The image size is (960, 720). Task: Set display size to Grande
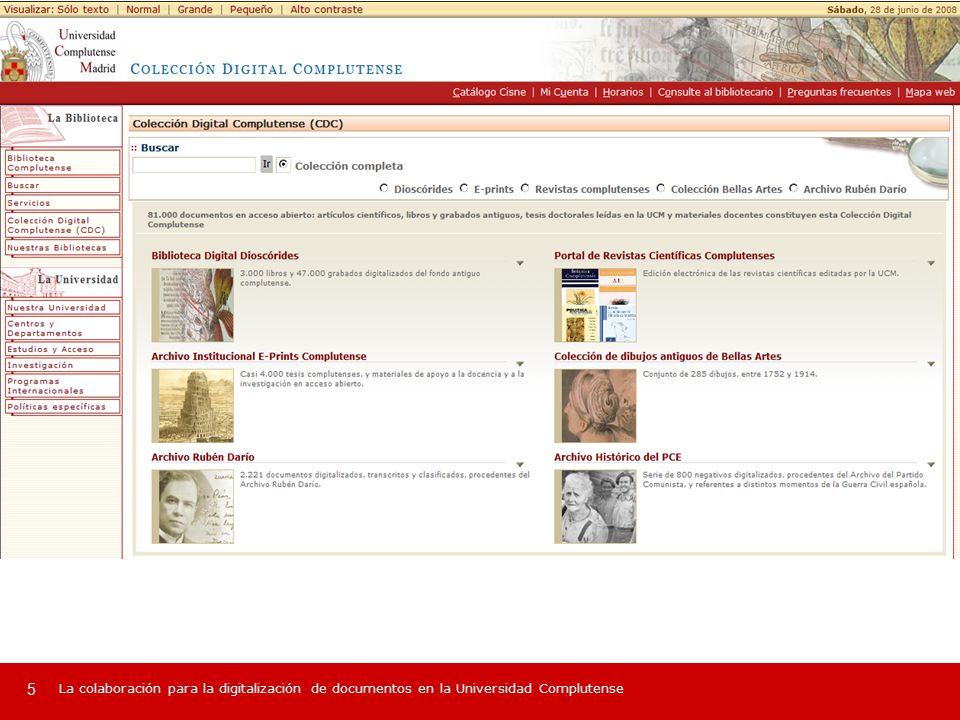tap(195, 9)
